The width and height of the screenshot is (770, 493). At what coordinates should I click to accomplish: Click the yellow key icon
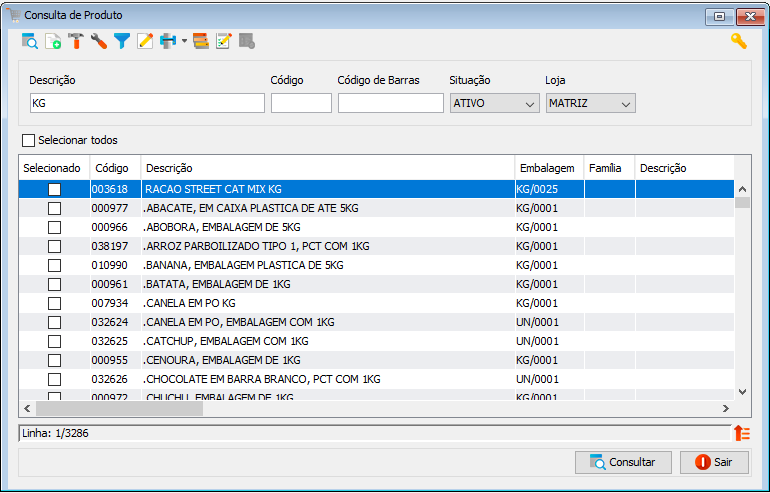tap(739, 41)
